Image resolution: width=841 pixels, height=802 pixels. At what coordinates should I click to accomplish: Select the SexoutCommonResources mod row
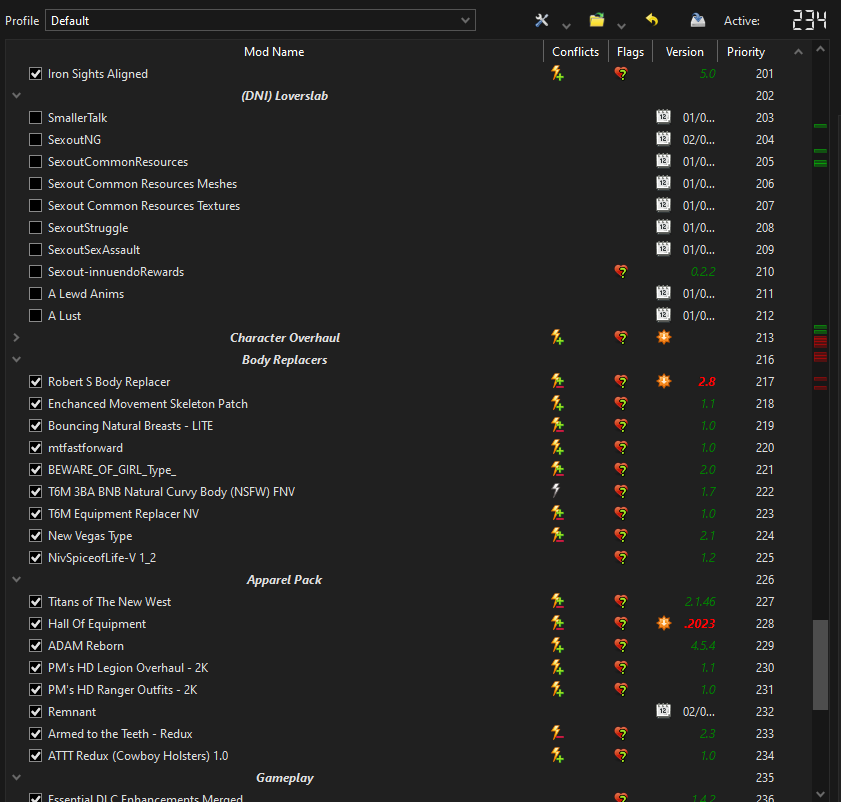point(408,161)
